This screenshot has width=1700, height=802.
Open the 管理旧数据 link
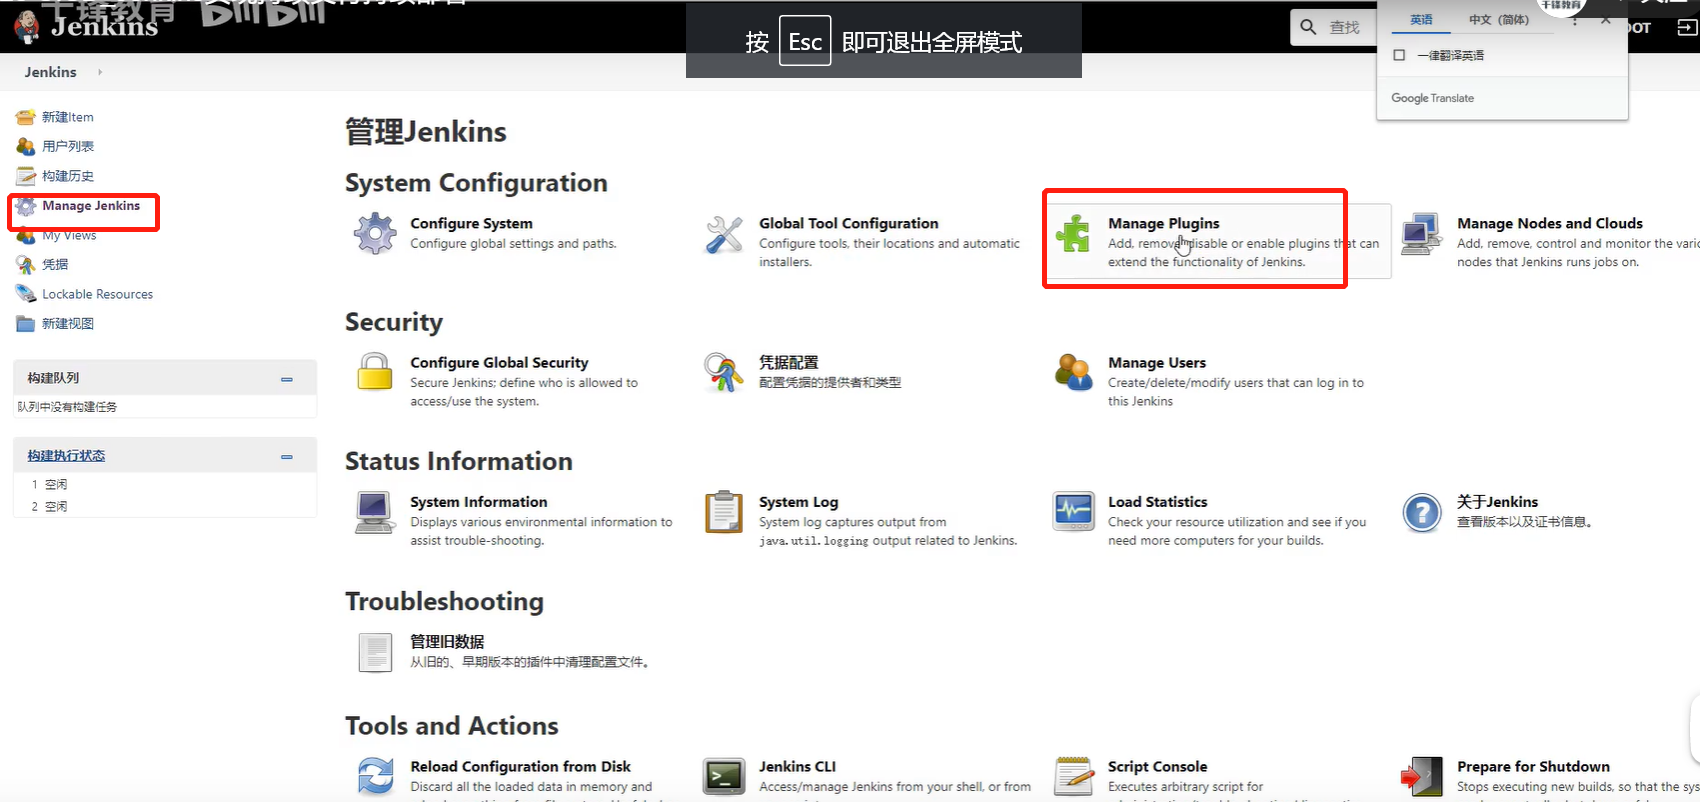[447, 642]
